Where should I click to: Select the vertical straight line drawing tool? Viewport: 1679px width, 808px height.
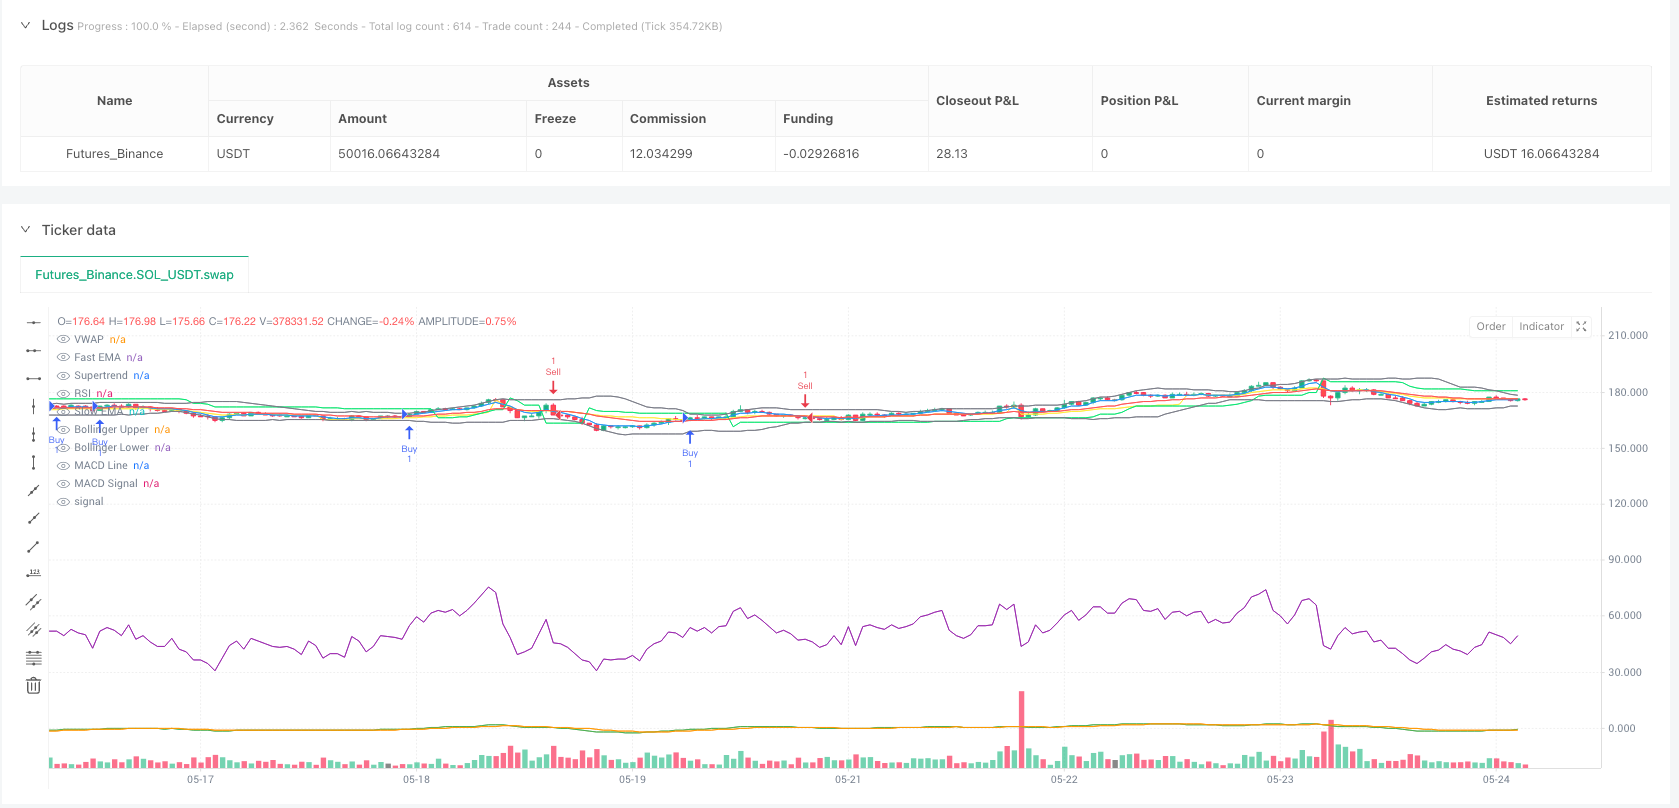(x=33, y=462)
